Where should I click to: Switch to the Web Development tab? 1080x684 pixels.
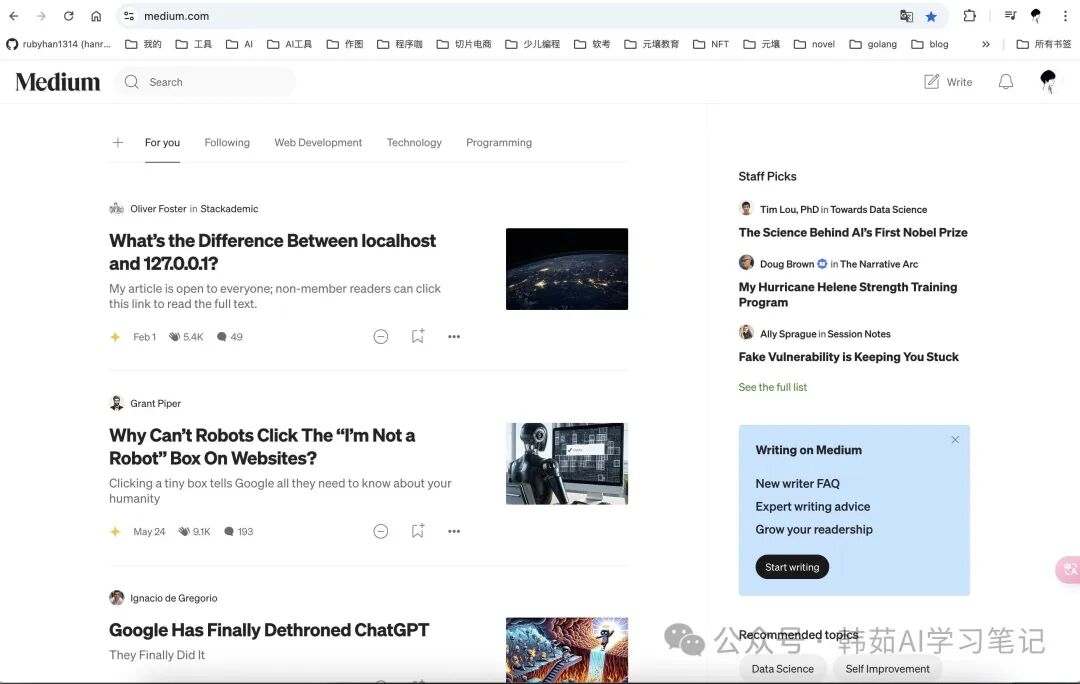[x=318, y=143]
